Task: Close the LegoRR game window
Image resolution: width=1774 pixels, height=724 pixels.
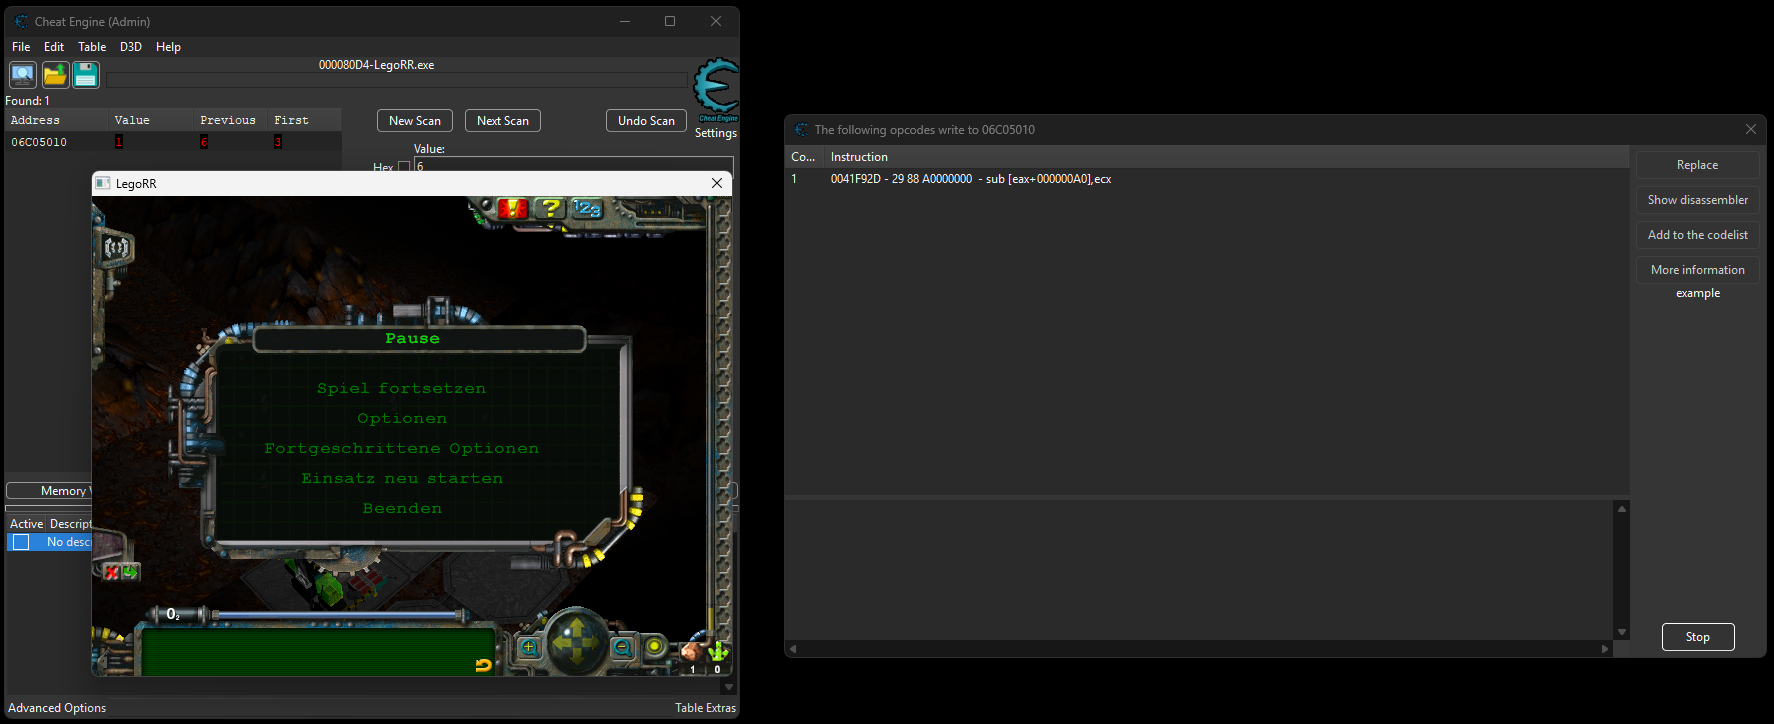Action: [x=716, y=183]
